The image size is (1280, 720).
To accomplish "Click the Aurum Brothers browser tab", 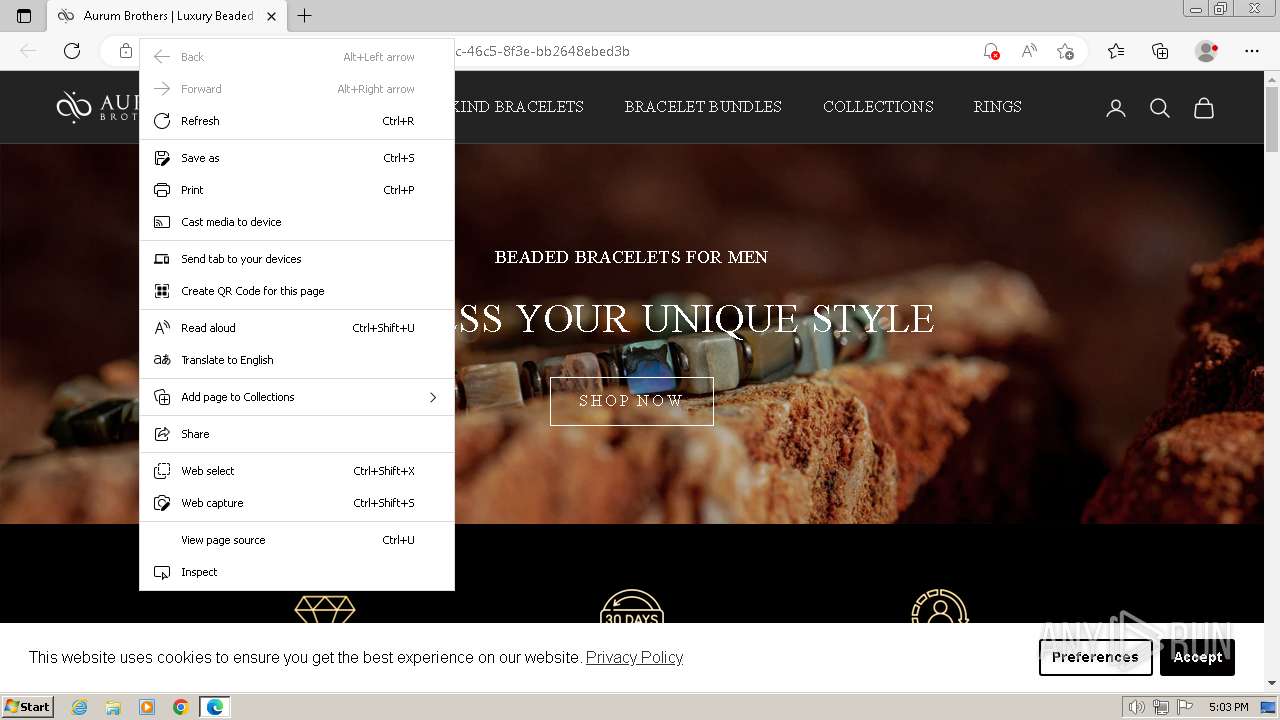I will pos(168,16).
